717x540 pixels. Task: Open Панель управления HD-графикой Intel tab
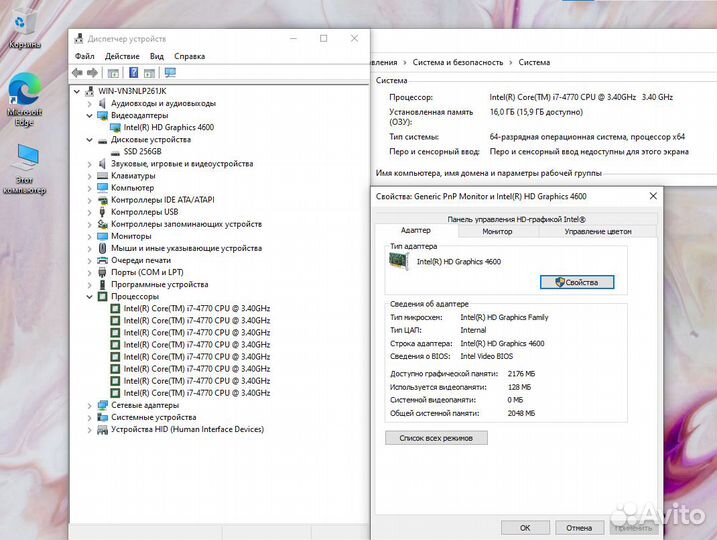tap(516, 219)
